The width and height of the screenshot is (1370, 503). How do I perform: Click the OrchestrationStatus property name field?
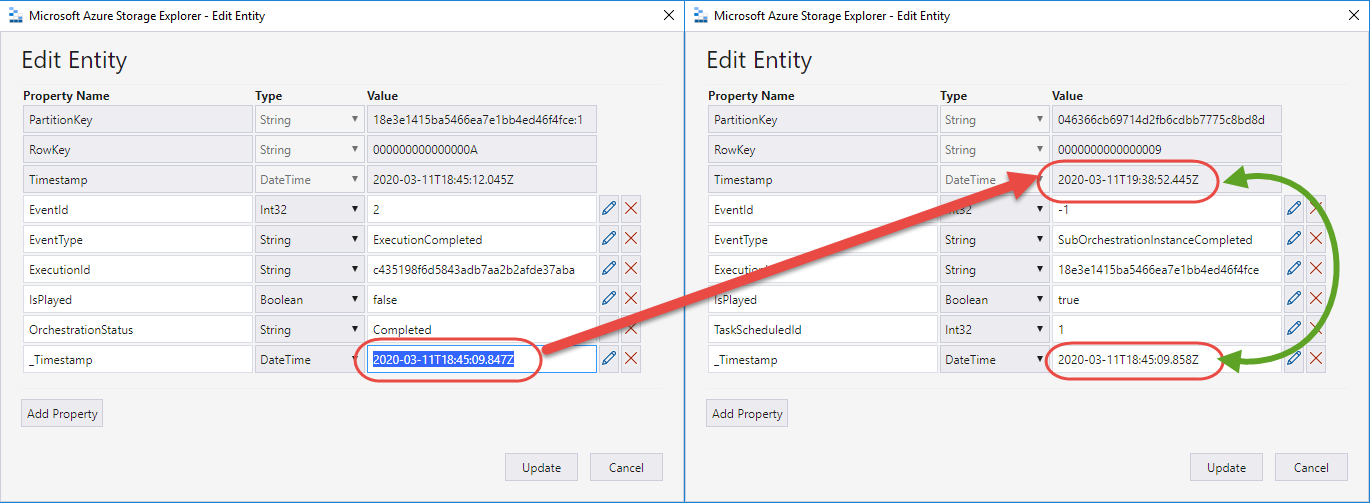138,329
